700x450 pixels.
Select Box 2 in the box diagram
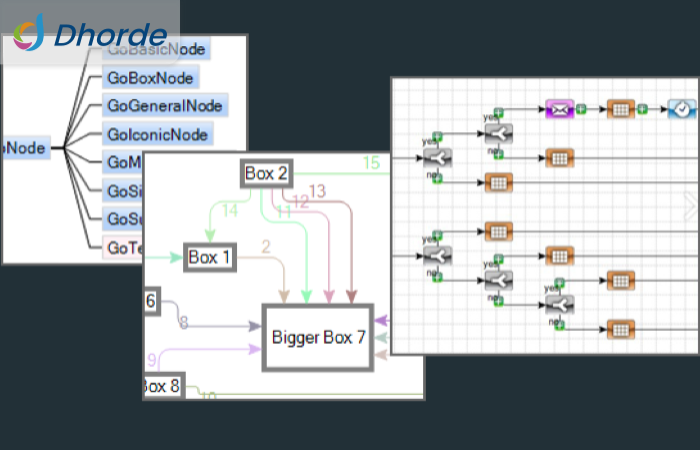[267, 173]
